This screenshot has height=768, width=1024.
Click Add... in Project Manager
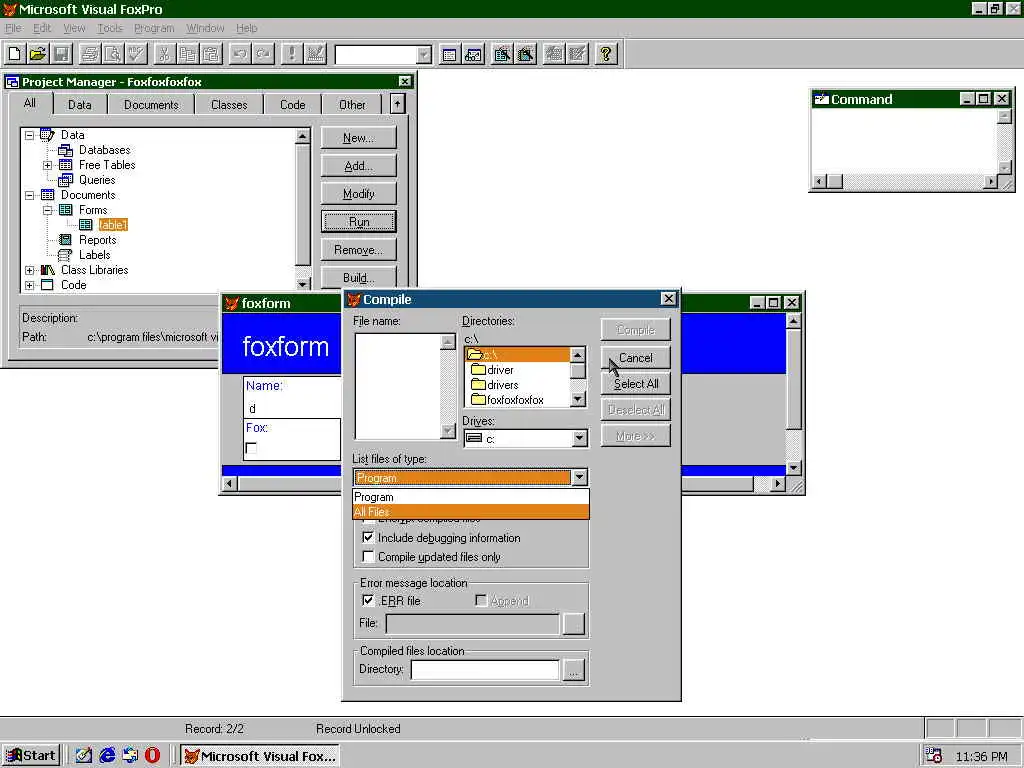click(359, 166)
